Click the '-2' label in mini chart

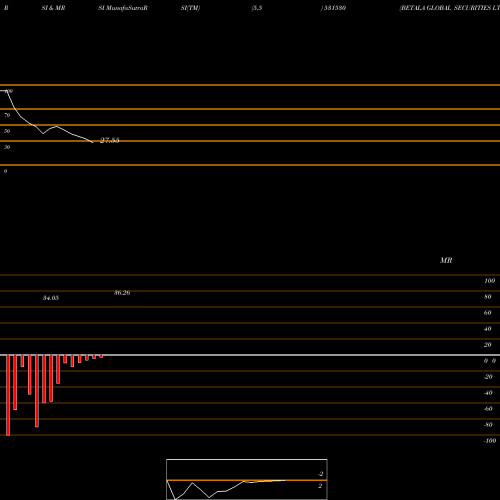[321, 474]
